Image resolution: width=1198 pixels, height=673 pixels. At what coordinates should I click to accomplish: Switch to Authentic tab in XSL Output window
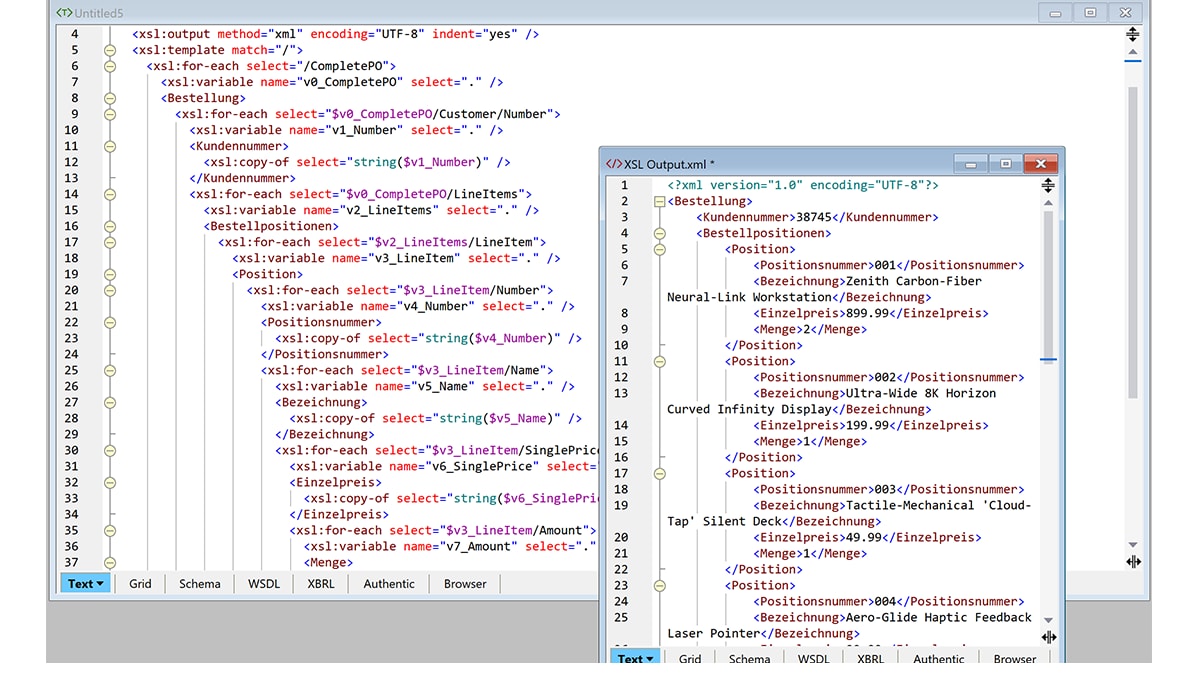click(x=939, y=657)
